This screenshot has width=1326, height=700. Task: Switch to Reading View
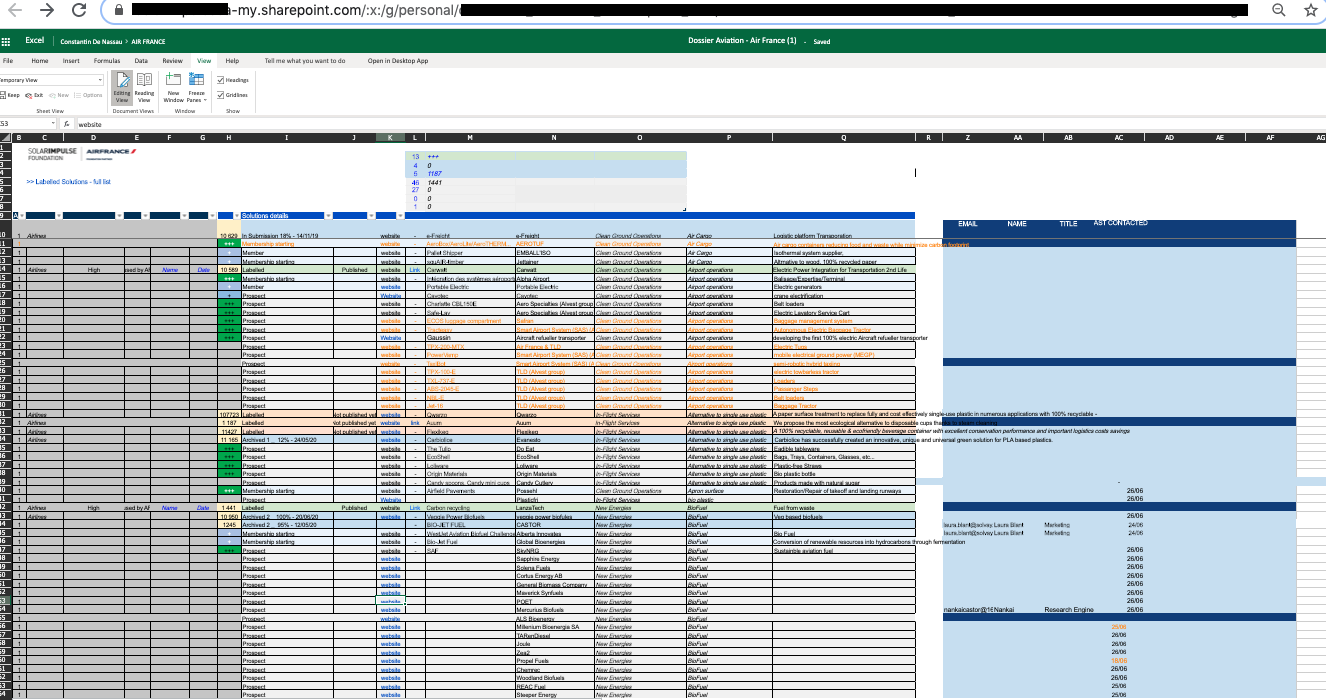point(144,88)
